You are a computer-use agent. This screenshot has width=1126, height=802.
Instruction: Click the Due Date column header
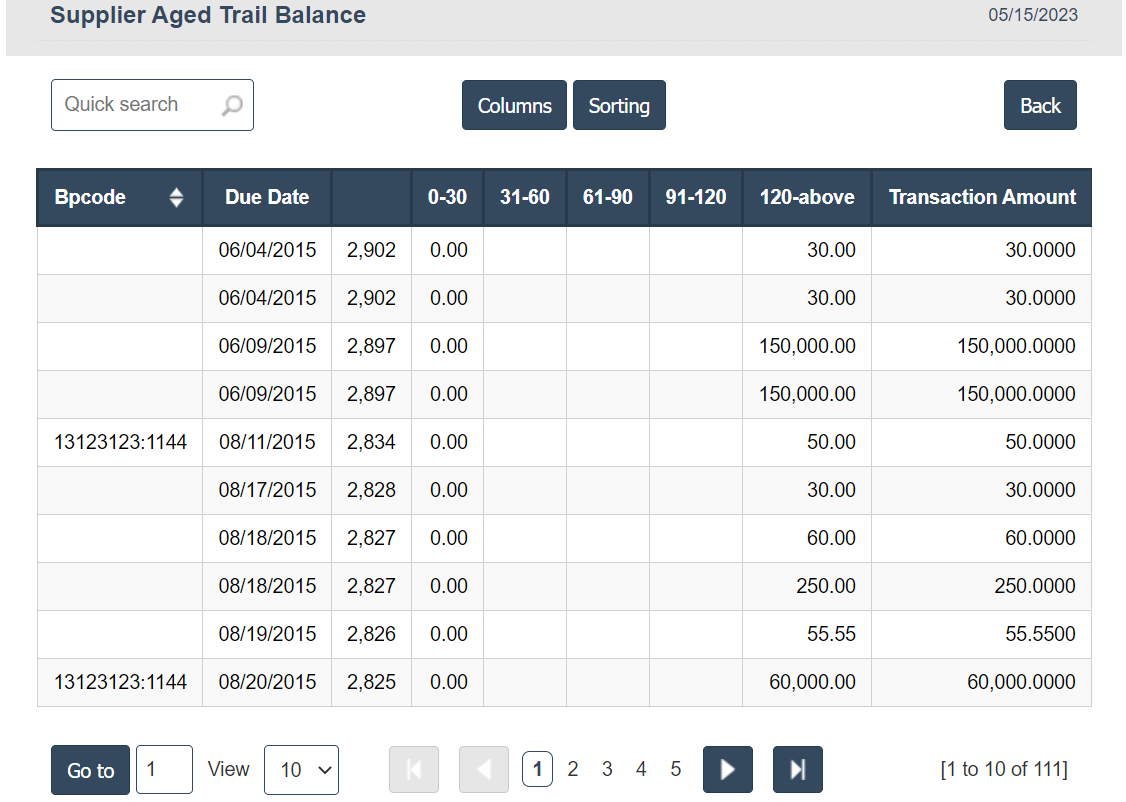pyautogui.click(x=267, y=197)
